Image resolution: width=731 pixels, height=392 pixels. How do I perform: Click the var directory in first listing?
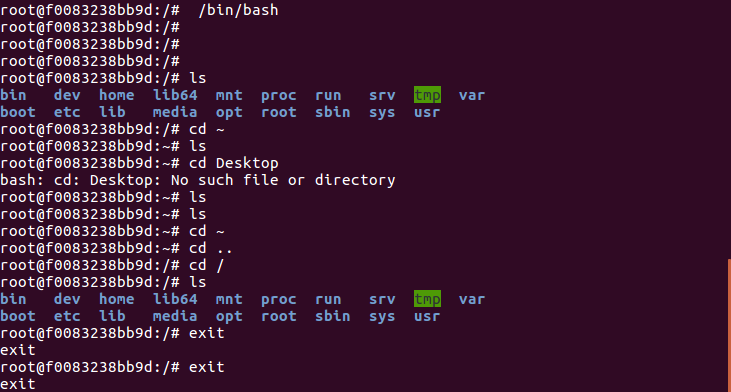coord(472,95)
